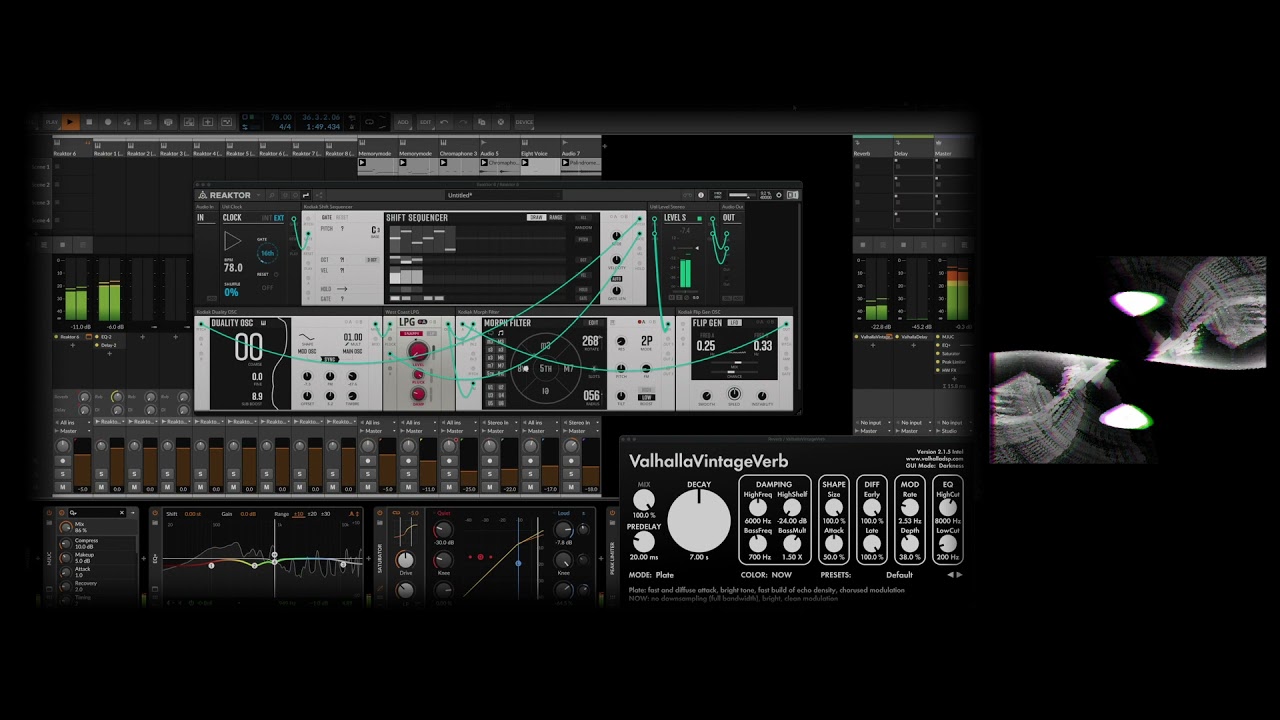1280x720 pixels.
Task: Switch the clock to EXT mode
Action: [279, 218]
